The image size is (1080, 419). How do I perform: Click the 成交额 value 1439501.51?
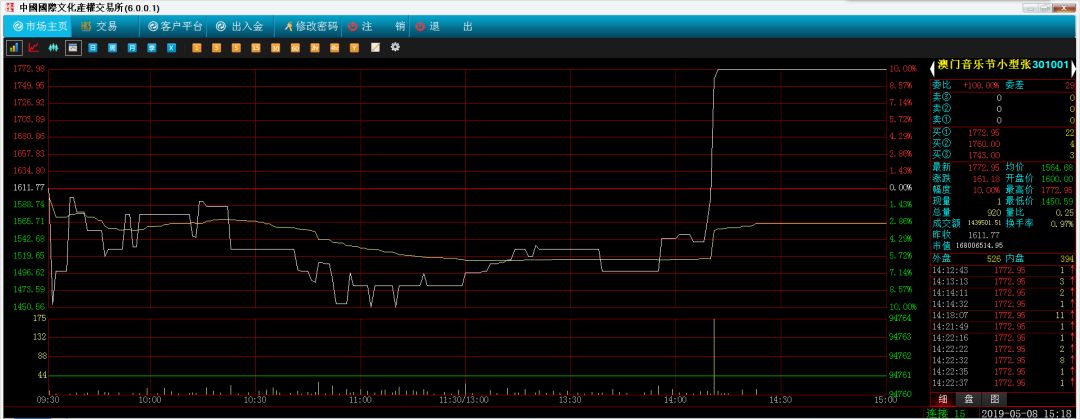click(984, 223)
